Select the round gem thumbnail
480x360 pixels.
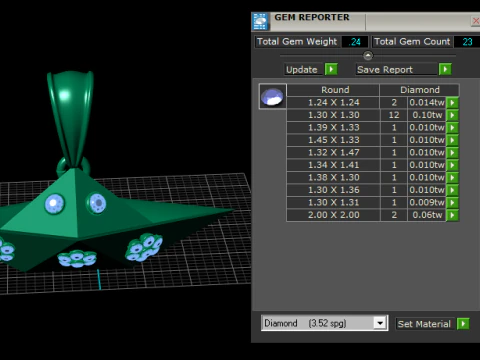click(273, 96)
